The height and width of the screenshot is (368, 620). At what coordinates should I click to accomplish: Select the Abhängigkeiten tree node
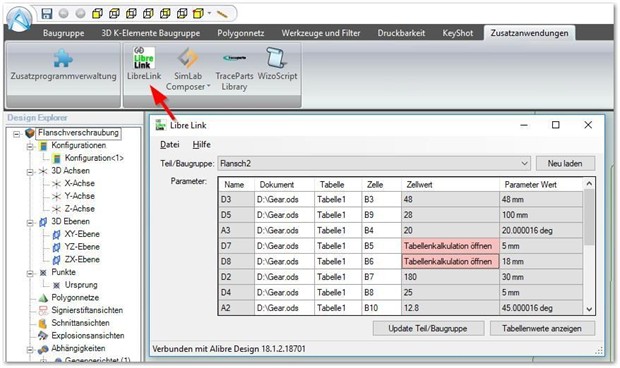78,349
